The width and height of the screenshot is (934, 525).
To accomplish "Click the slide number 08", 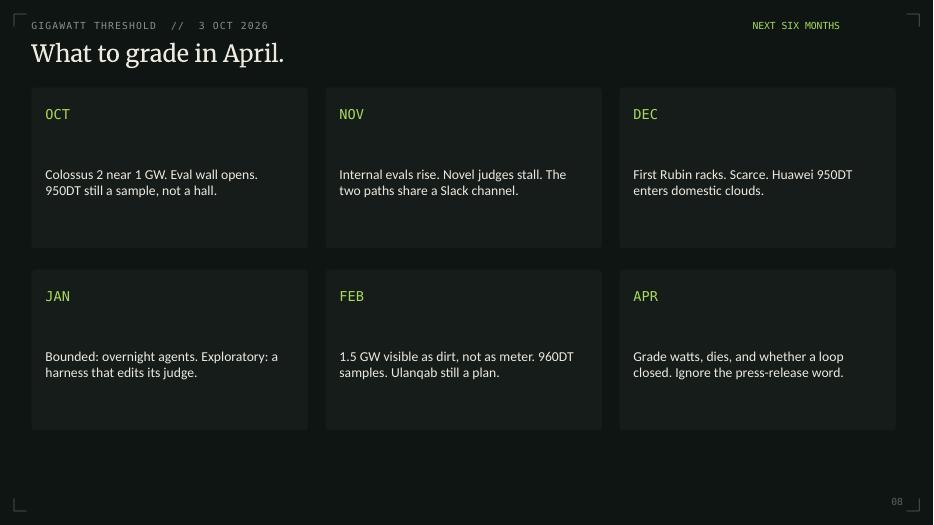I will (x=896, y=502).
